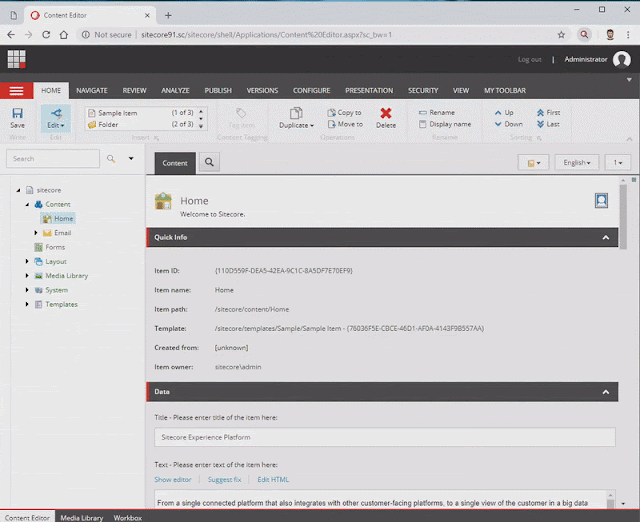
Task: Switch to Media Library in bottom bar
Action: [x=82, y=518]
